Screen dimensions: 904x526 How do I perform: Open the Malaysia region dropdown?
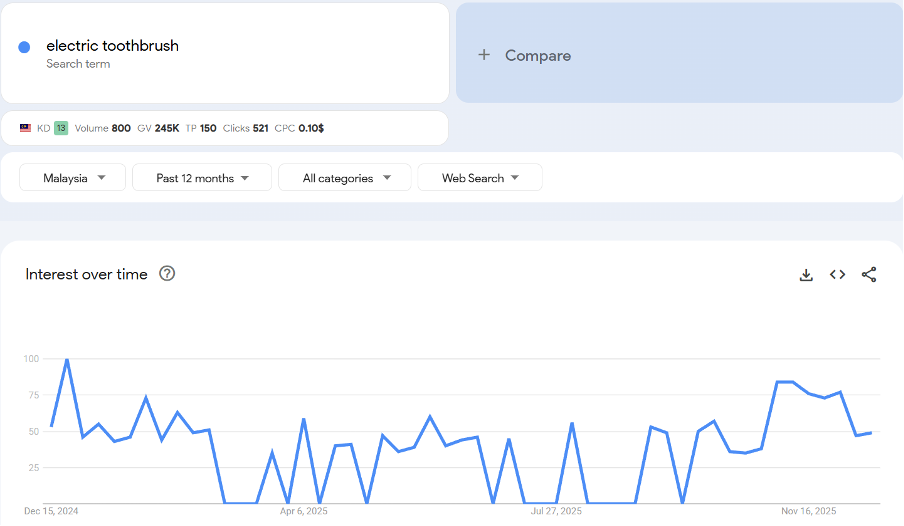(73, 178)
